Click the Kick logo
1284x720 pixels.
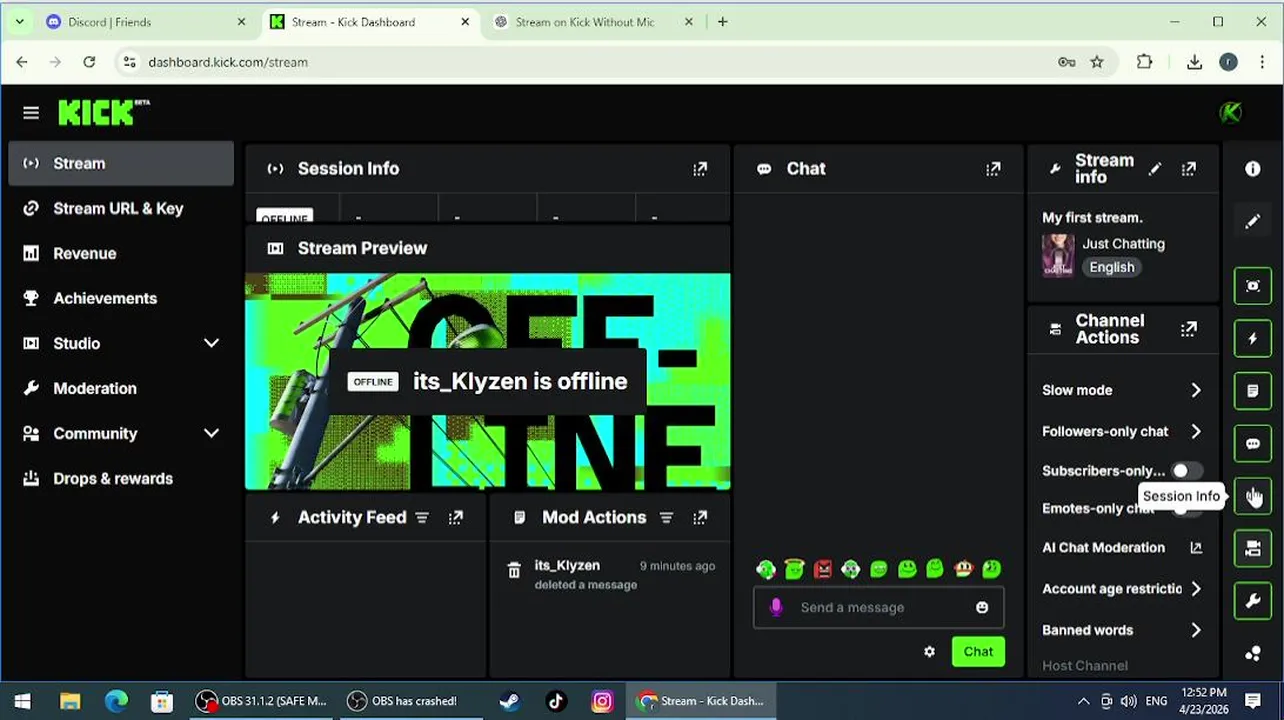(x=103, y=112)
